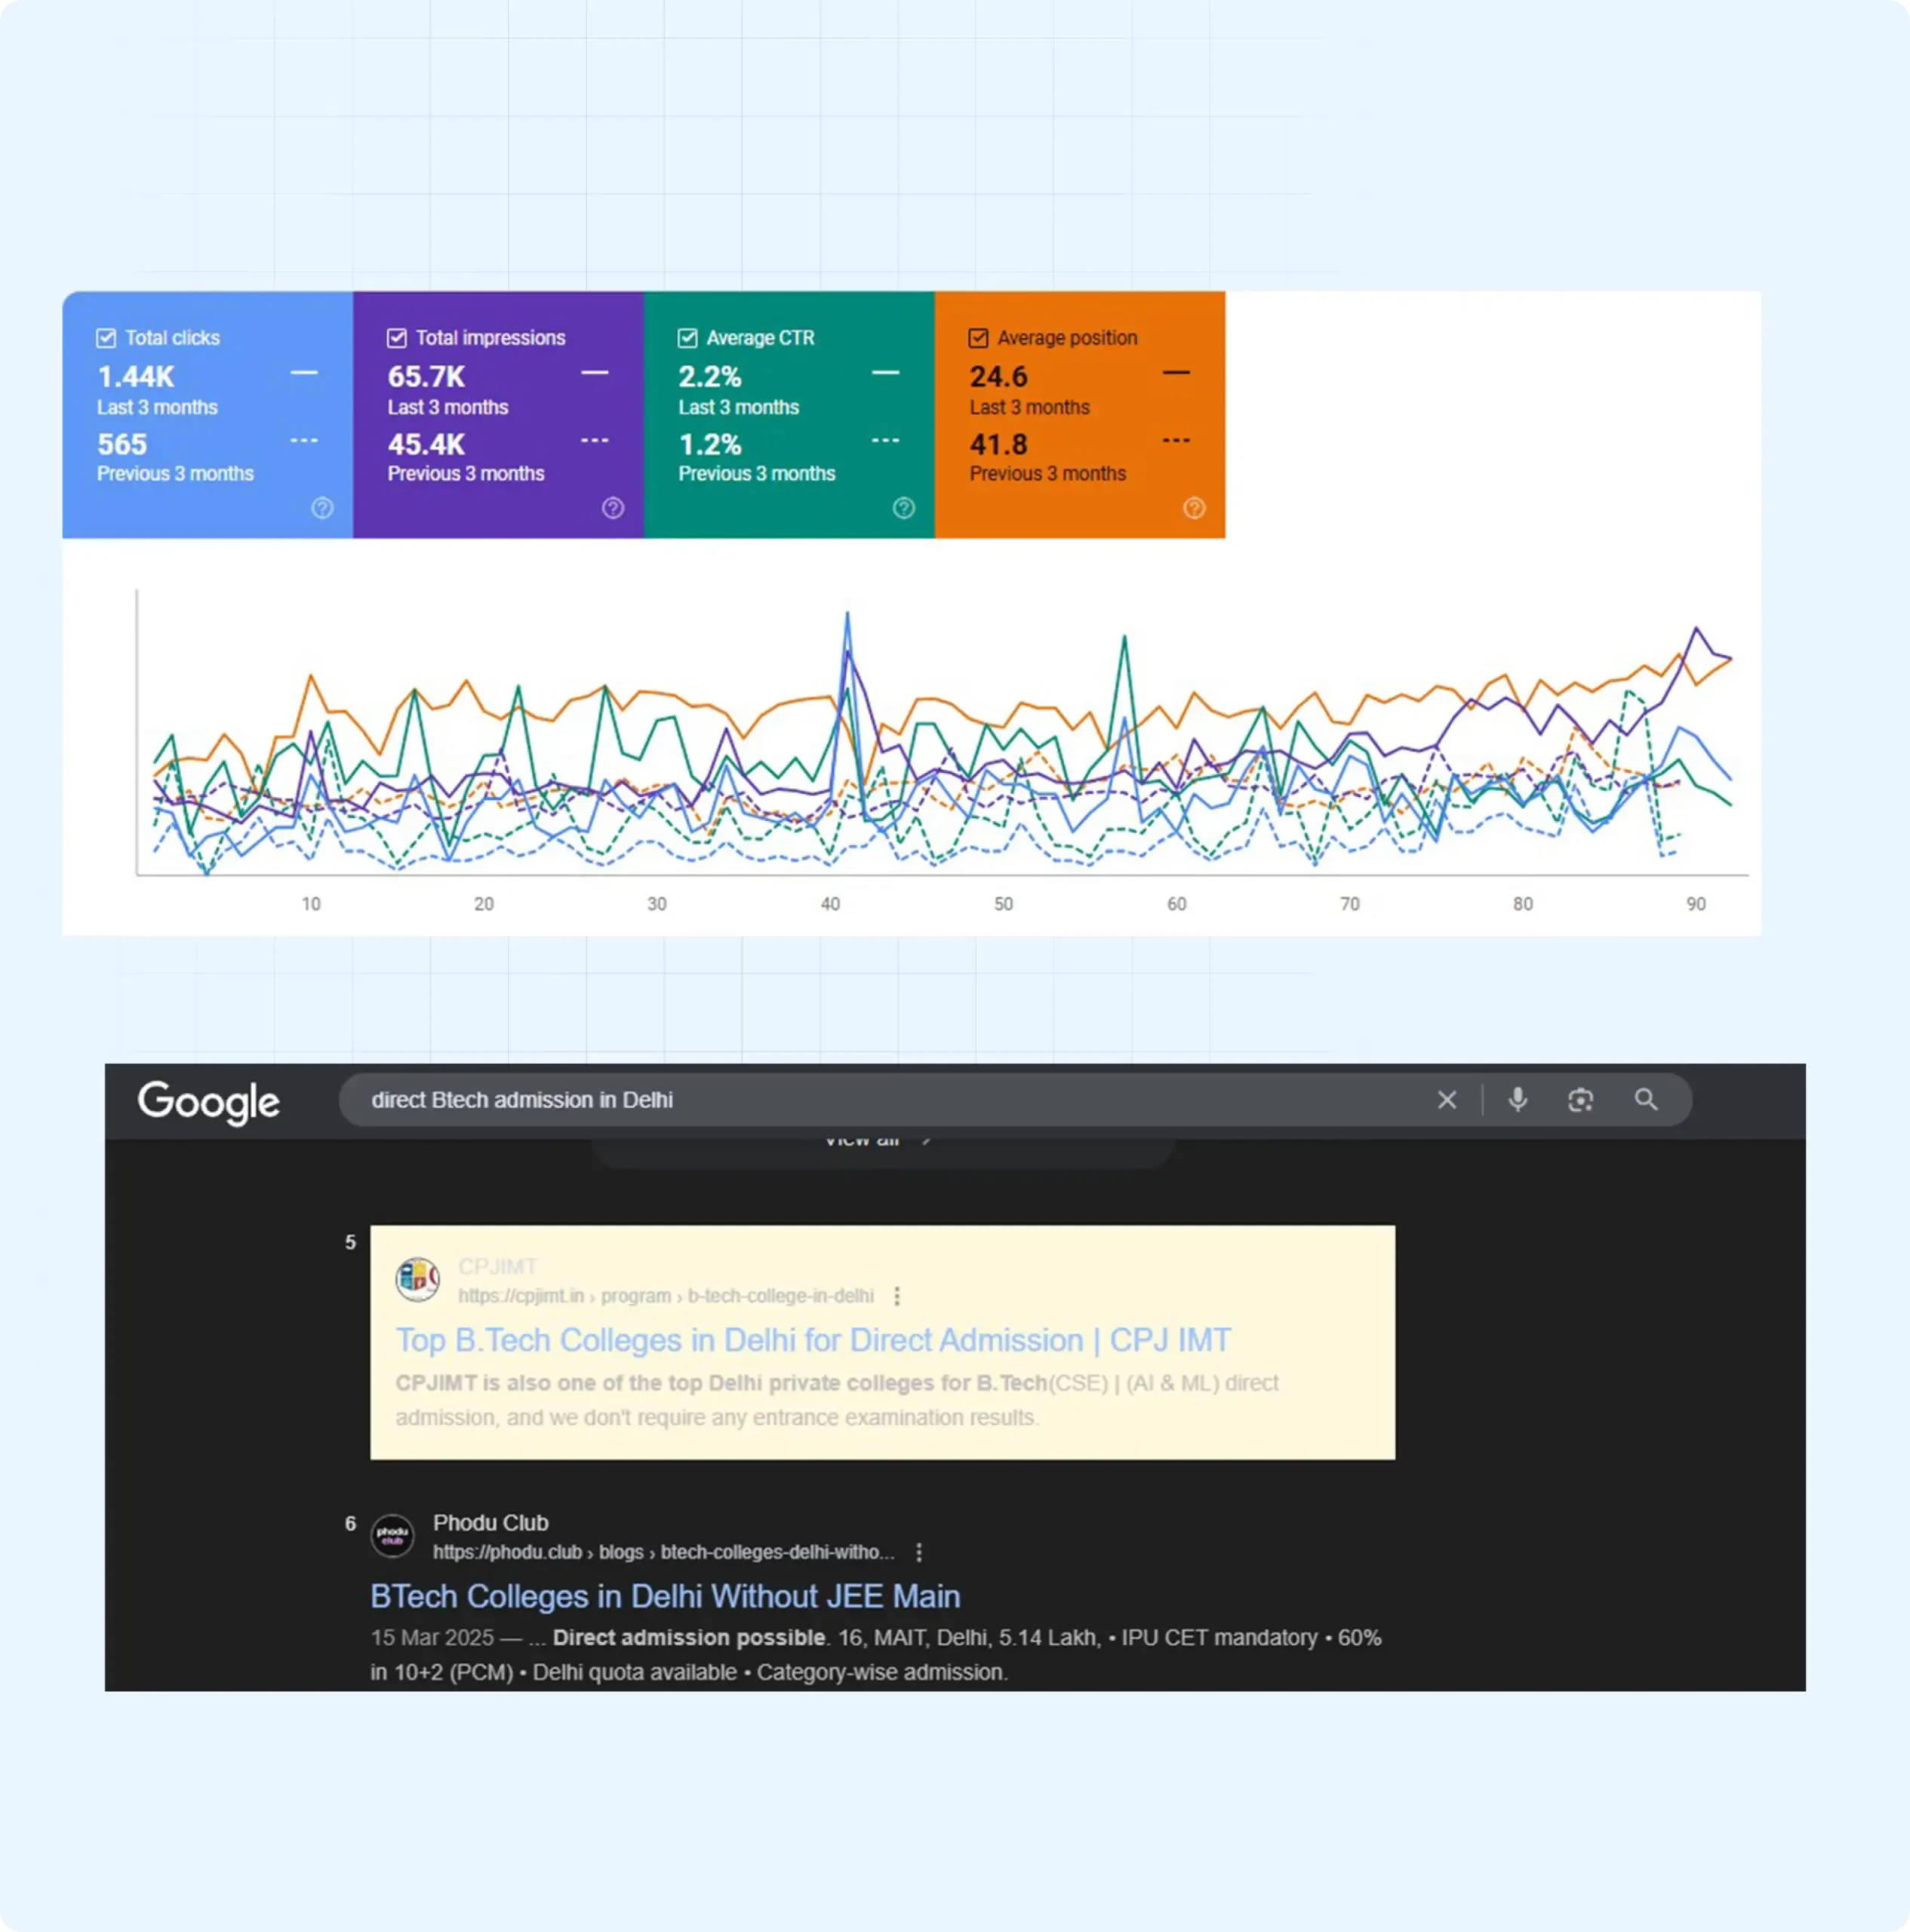Click the help icon in Total impressions card
Screen dimensions: 1910x1932
[x=613, y=508]
